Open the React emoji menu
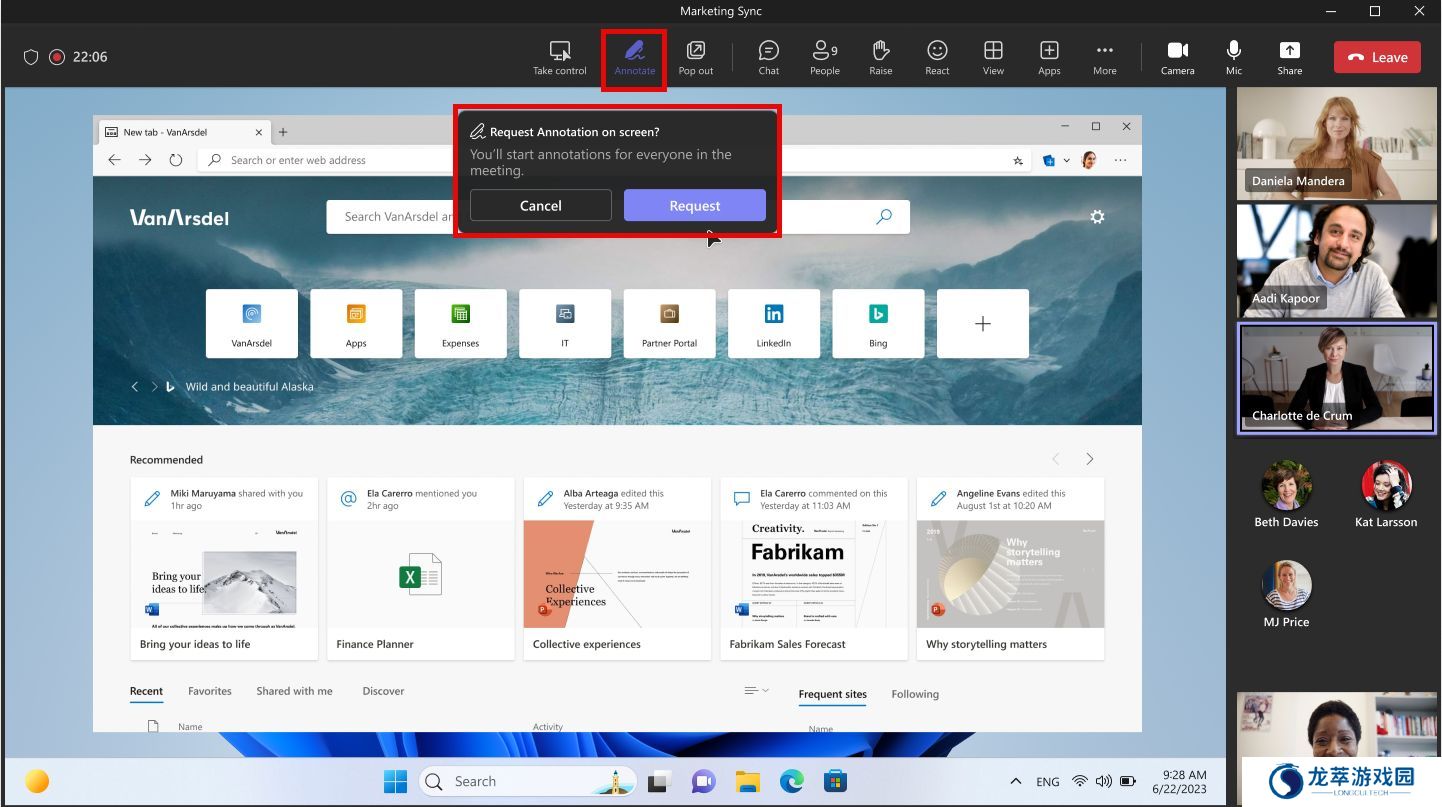1442x807 pixels. pyautogui.click(x=937, y=57)
